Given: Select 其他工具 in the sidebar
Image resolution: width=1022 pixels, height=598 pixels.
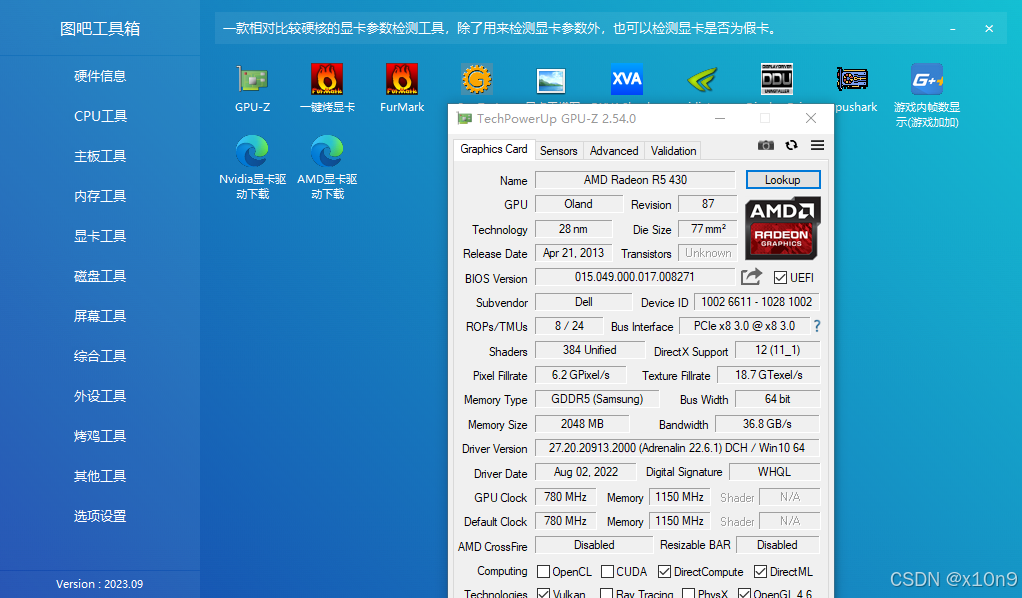Looking at the screenshot, I should click(100, 476).
